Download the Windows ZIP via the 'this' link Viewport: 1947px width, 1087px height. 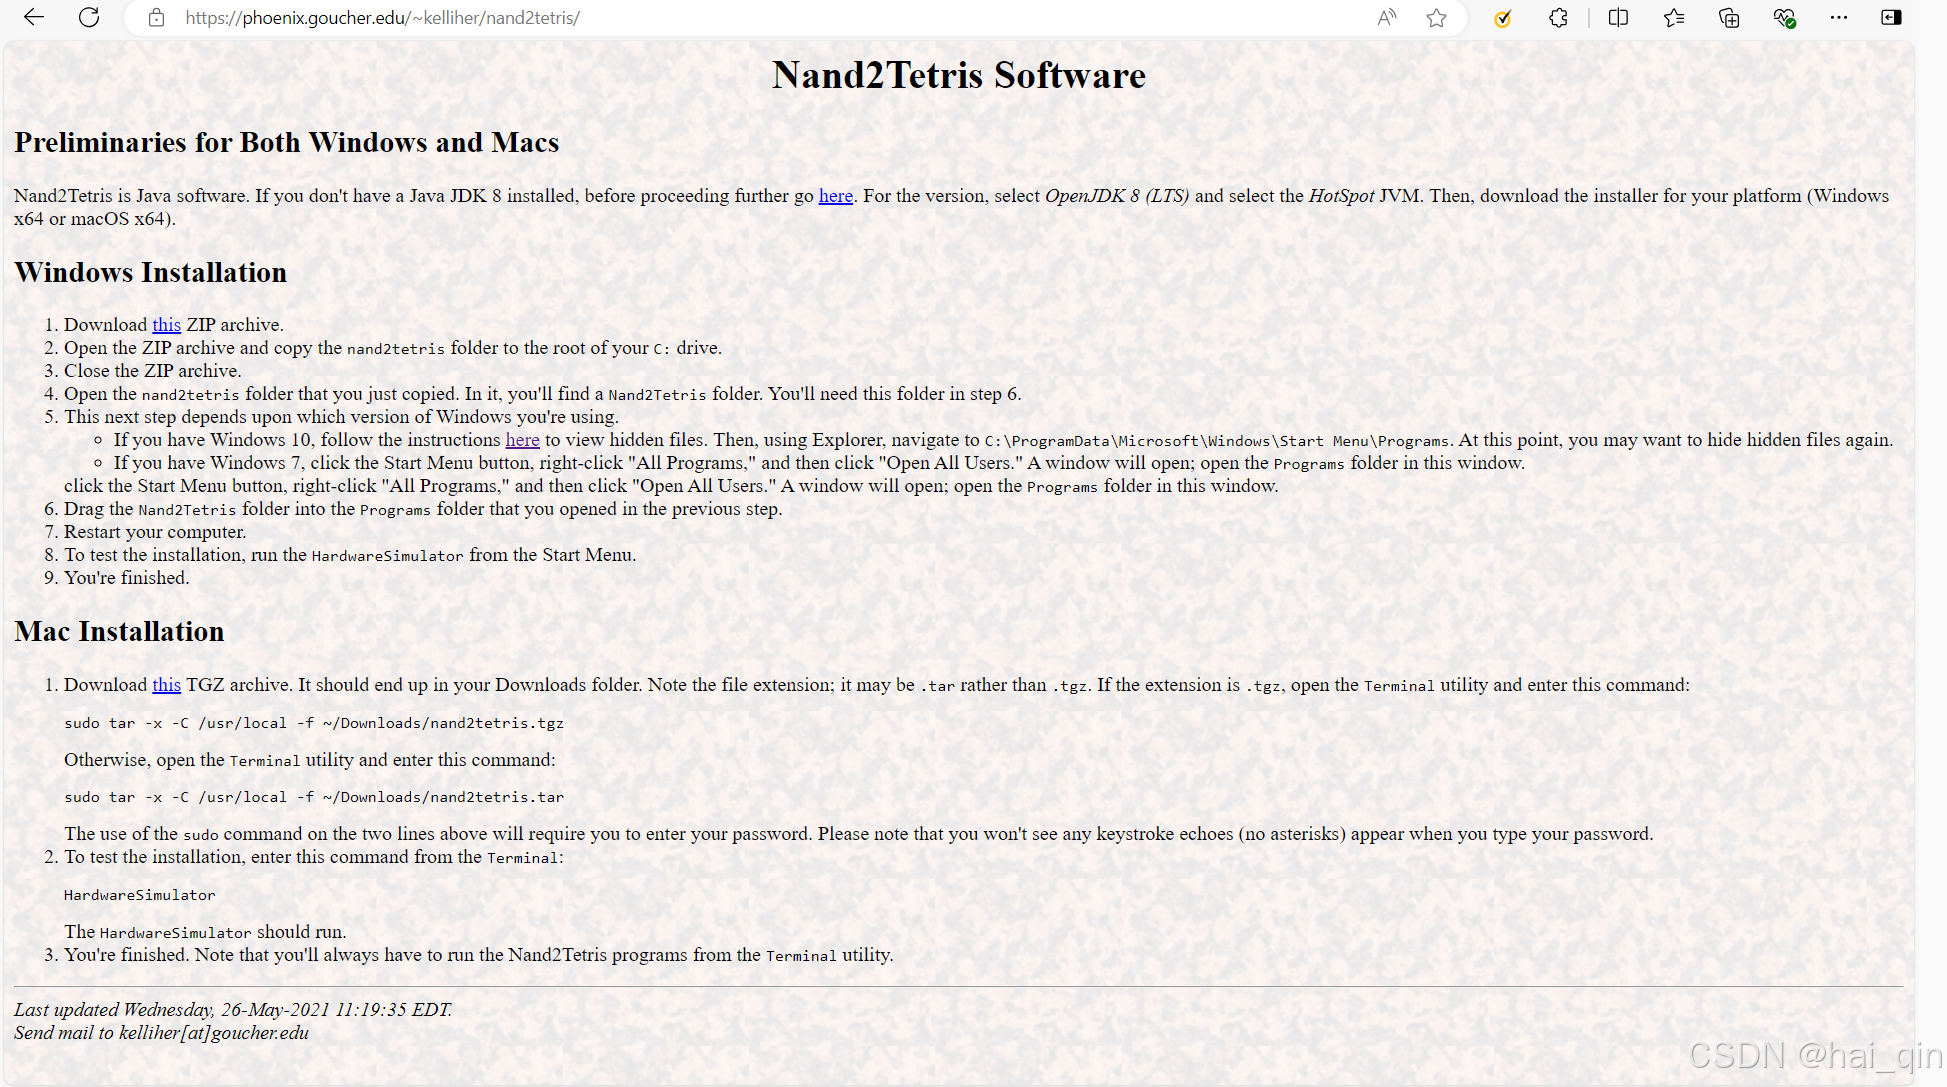(166, 324)
